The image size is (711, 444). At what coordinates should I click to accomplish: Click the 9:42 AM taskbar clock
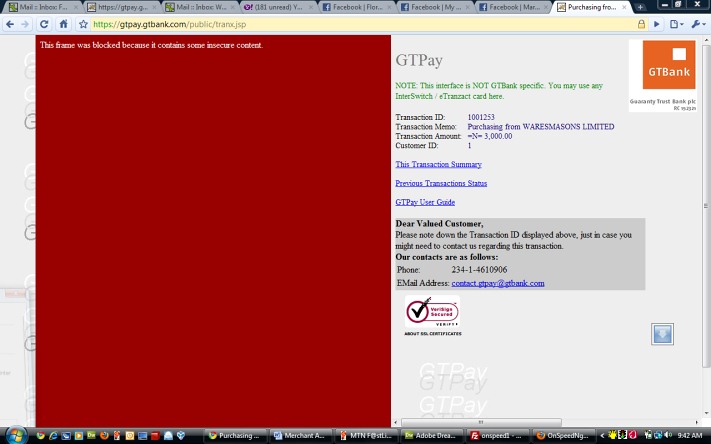click(x=690, y=435)
